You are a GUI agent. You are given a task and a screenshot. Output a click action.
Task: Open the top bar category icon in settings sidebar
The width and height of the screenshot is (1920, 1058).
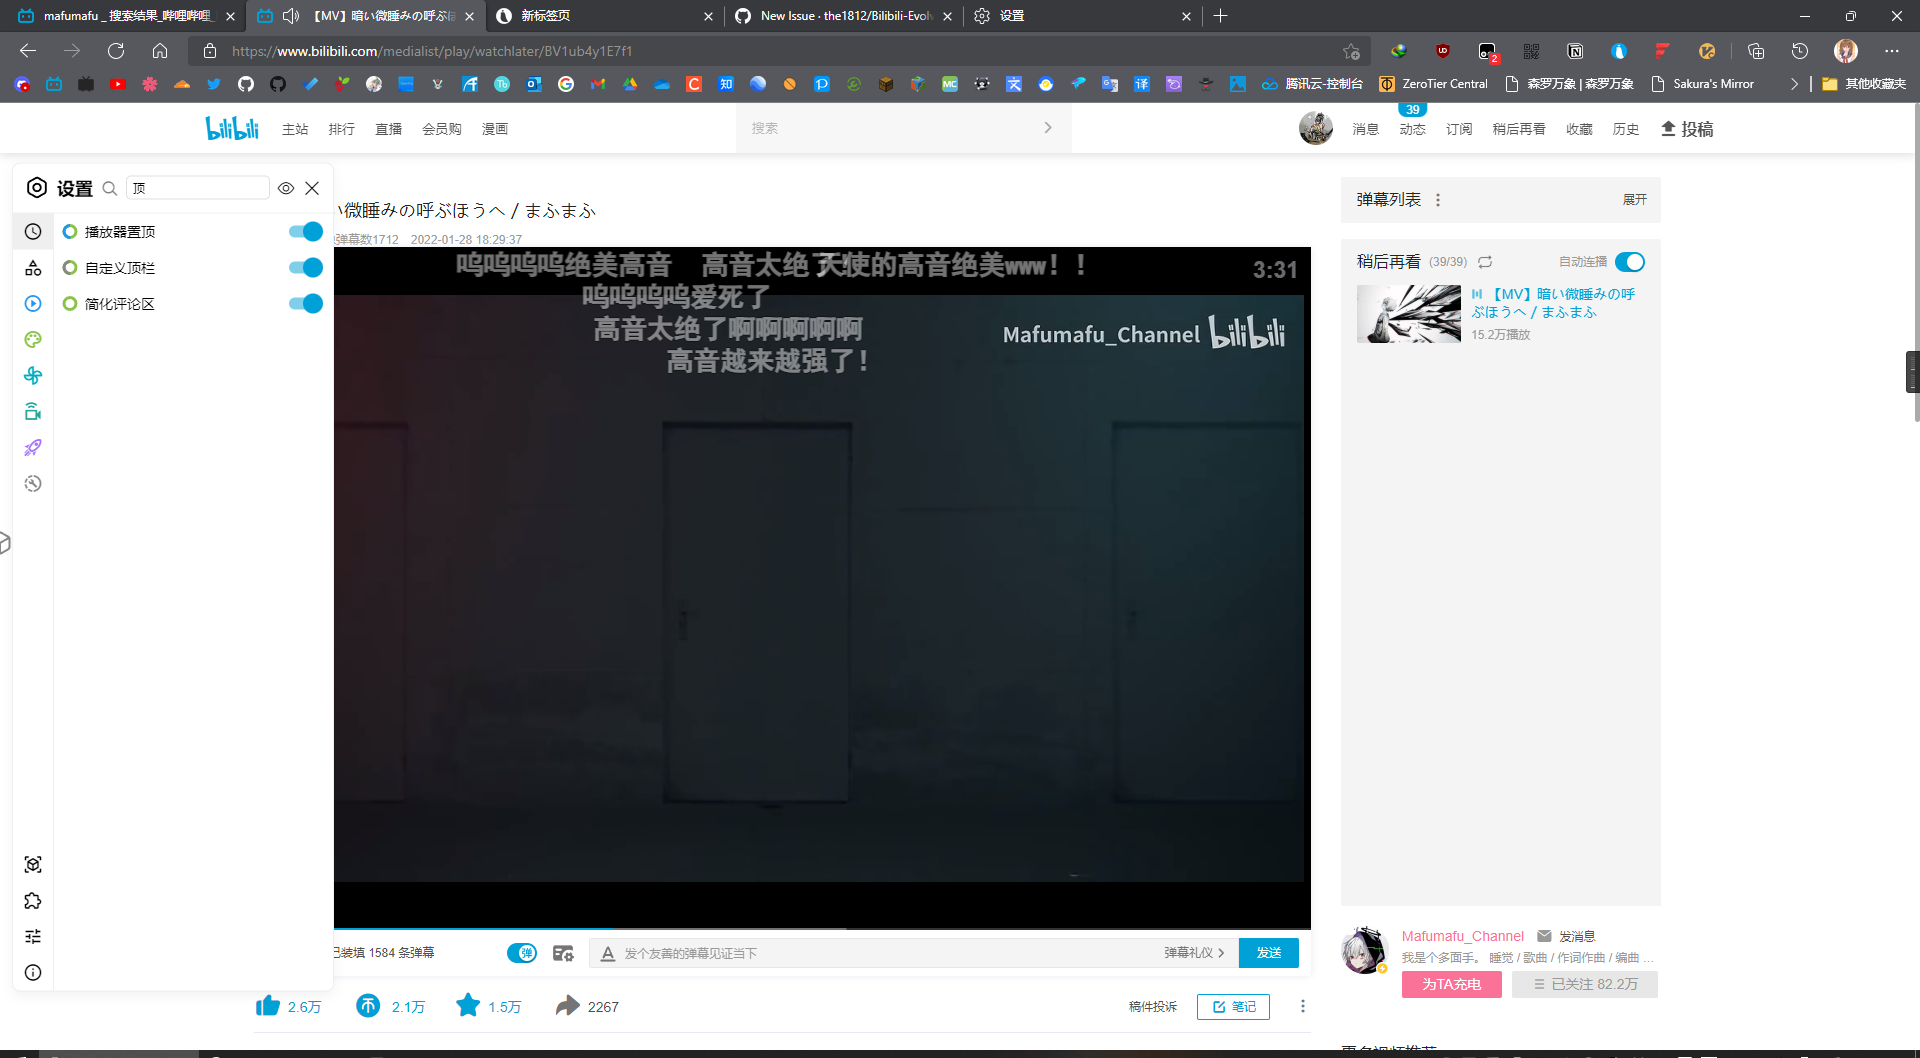pos(33,268)
